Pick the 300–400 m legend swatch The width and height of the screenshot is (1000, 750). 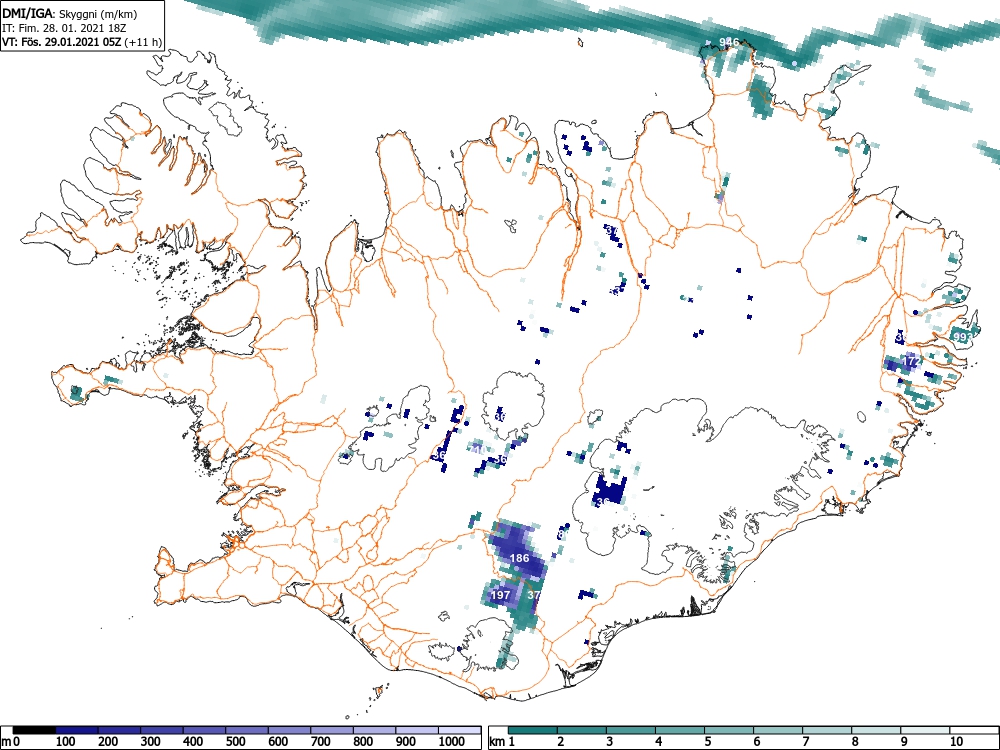point(162,730)
